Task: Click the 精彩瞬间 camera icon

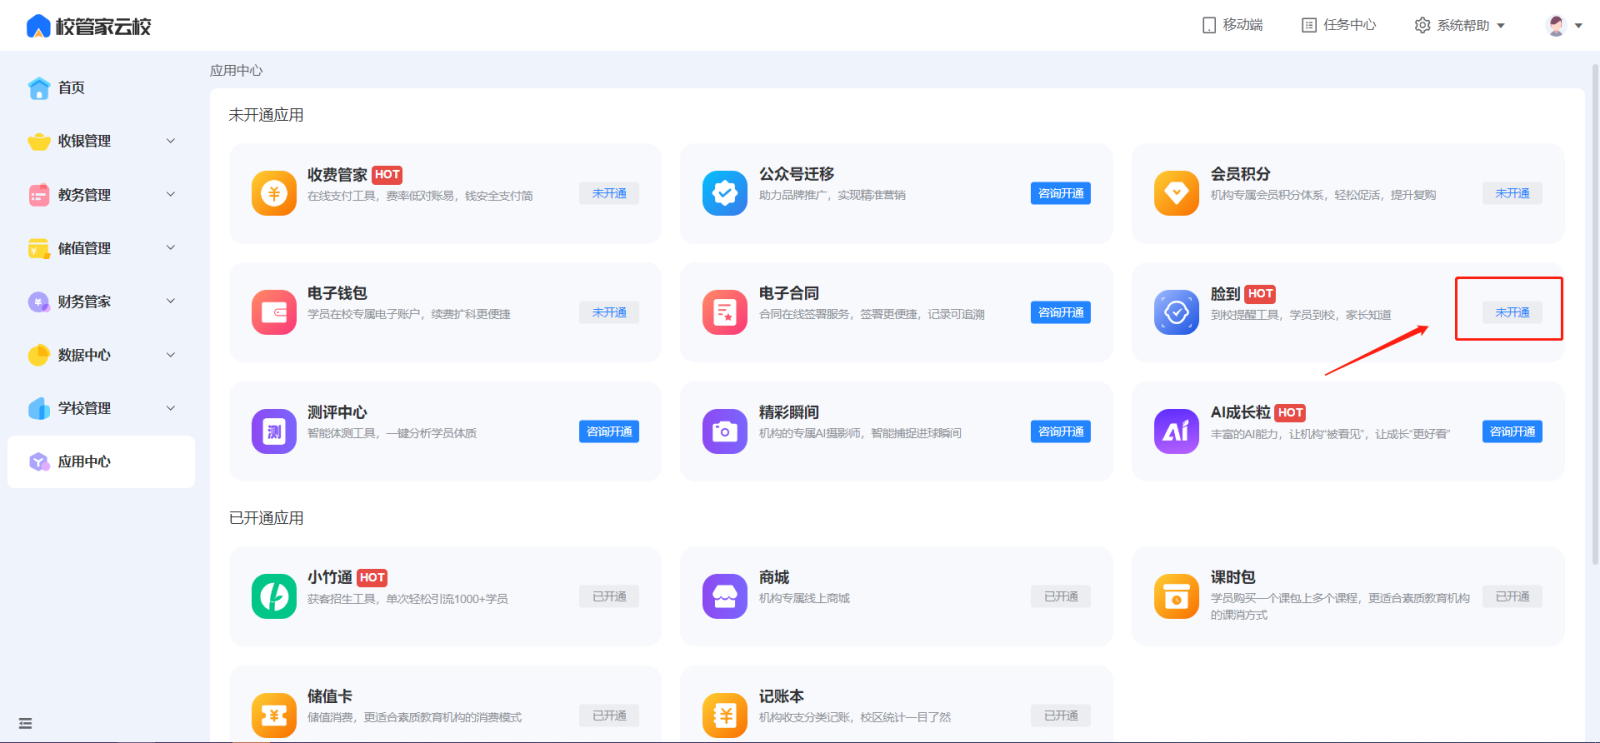Action: pyautogui.click(x=725, y=431)
